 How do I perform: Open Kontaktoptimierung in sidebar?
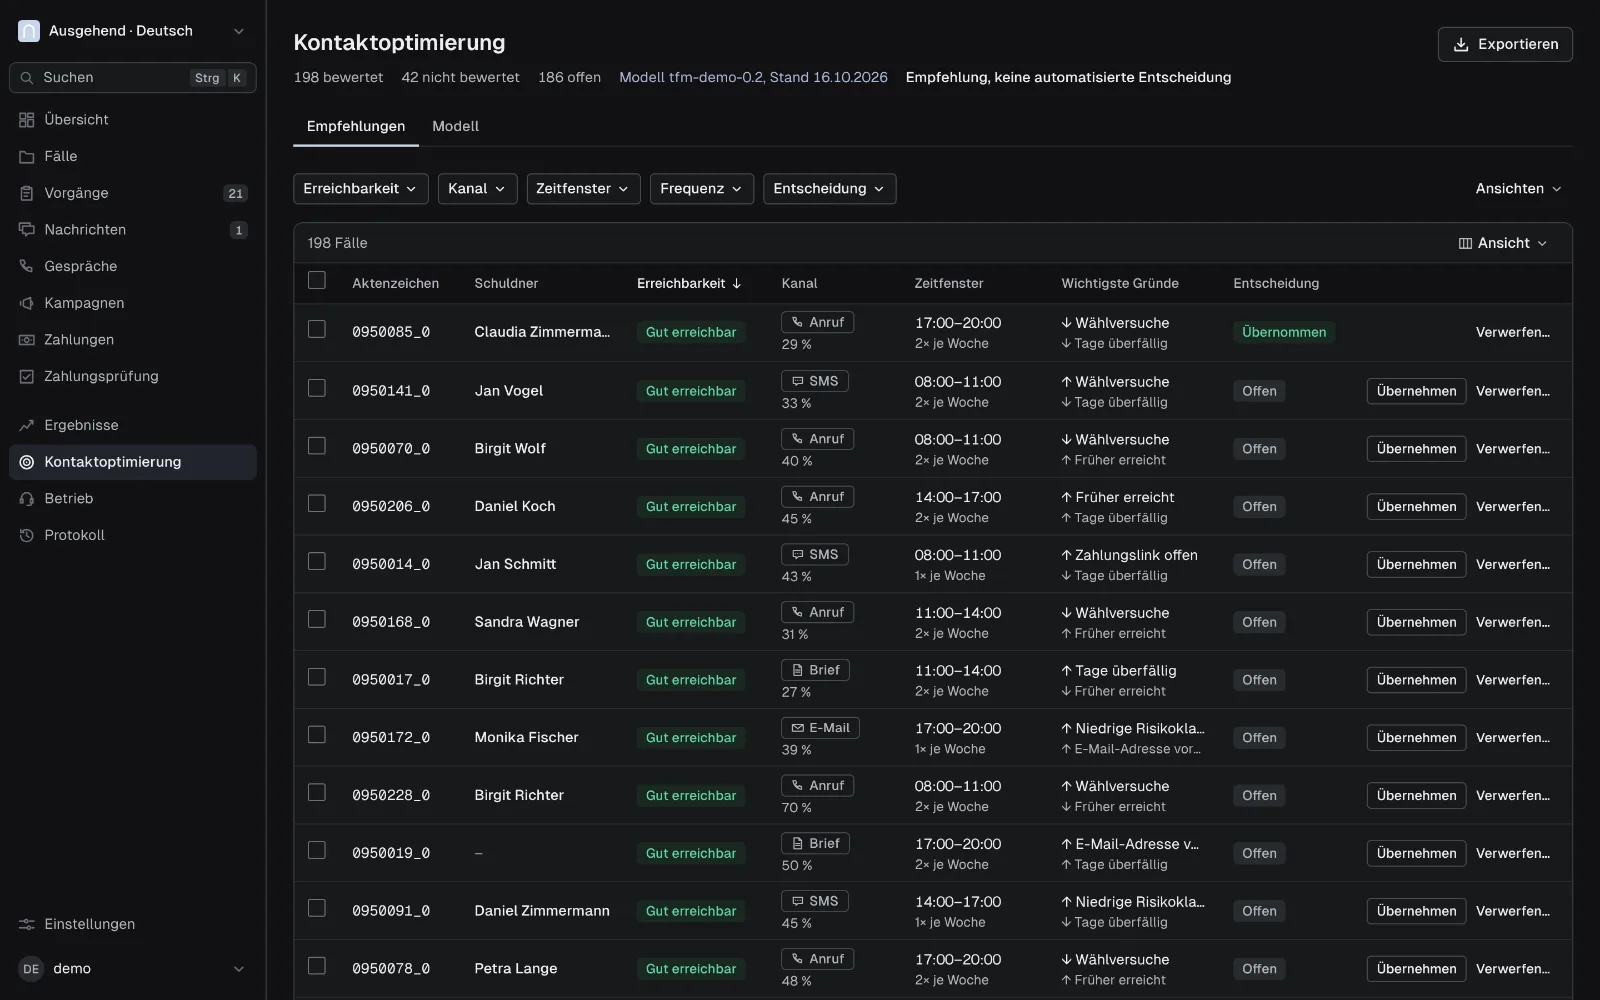(x=132, y=463)
